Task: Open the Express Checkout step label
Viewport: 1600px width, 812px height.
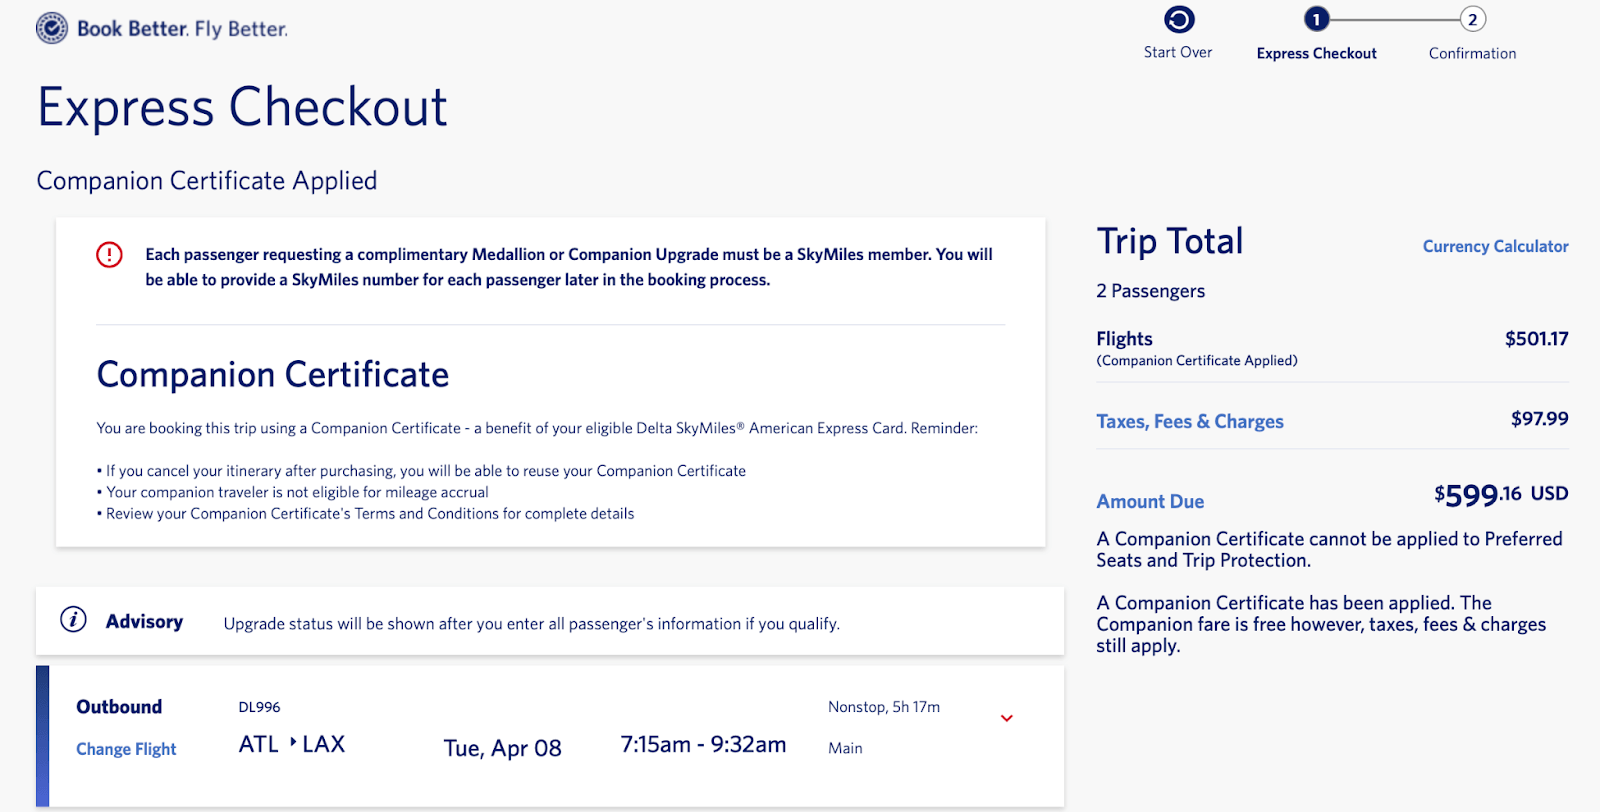Action: pyautogui.click(x=1316, y=54)
